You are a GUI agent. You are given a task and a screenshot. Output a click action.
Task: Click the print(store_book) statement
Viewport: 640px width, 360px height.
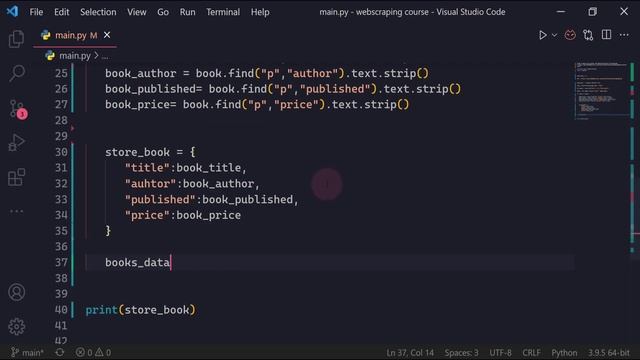(140, 310)
